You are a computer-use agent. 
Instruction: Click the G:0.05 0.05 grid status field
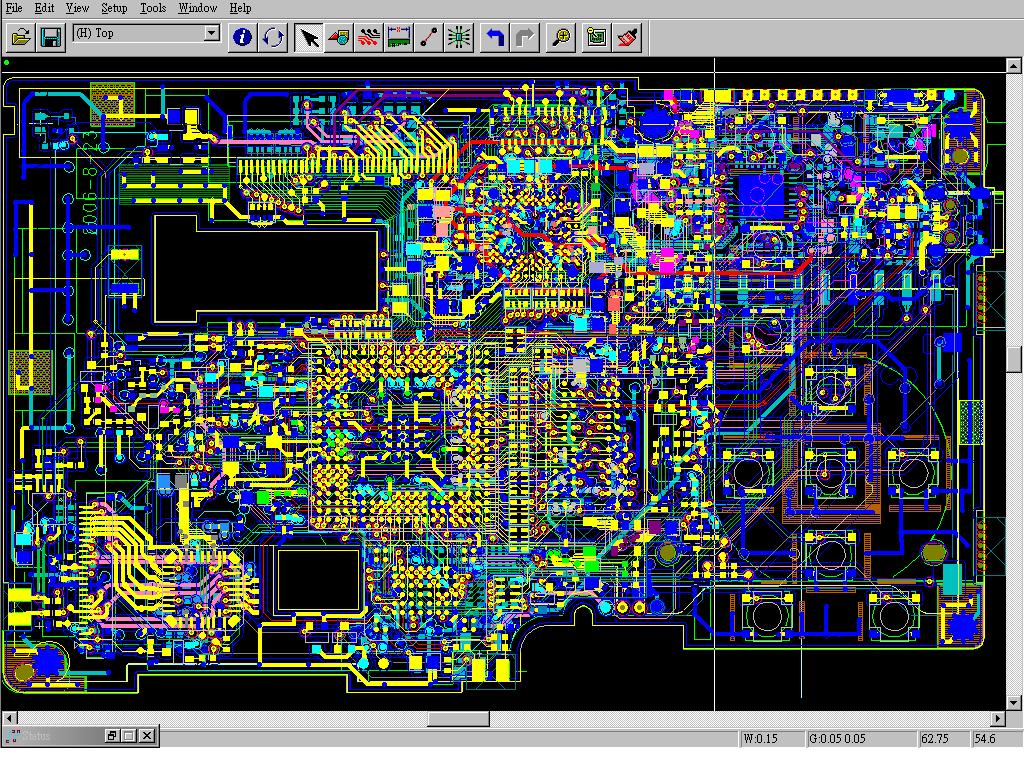tap(861, 739)
